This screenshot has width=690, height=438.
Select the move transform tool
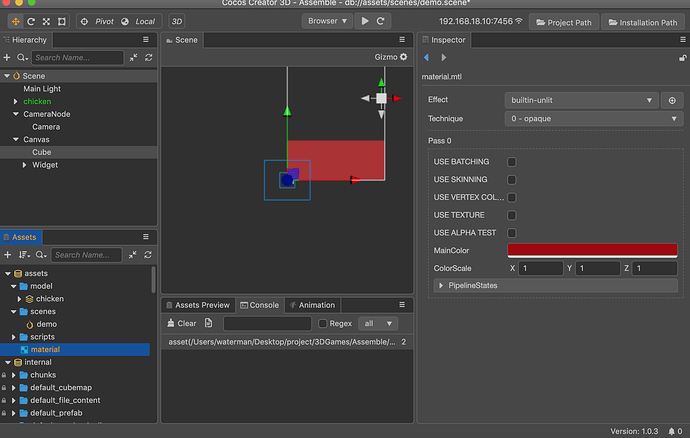tap(16, 21)
